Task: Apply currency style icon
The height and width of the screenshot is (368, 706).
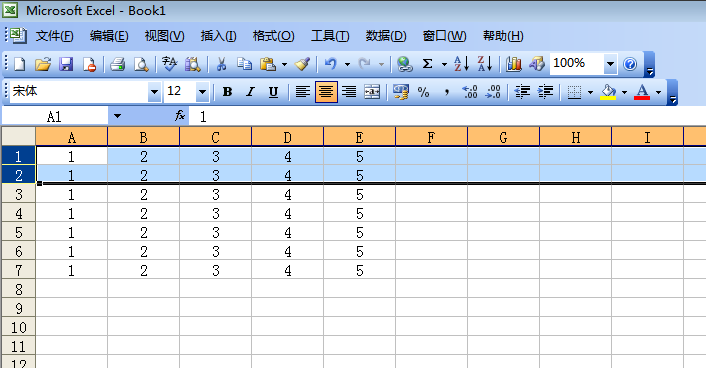Action: point(400,92)
